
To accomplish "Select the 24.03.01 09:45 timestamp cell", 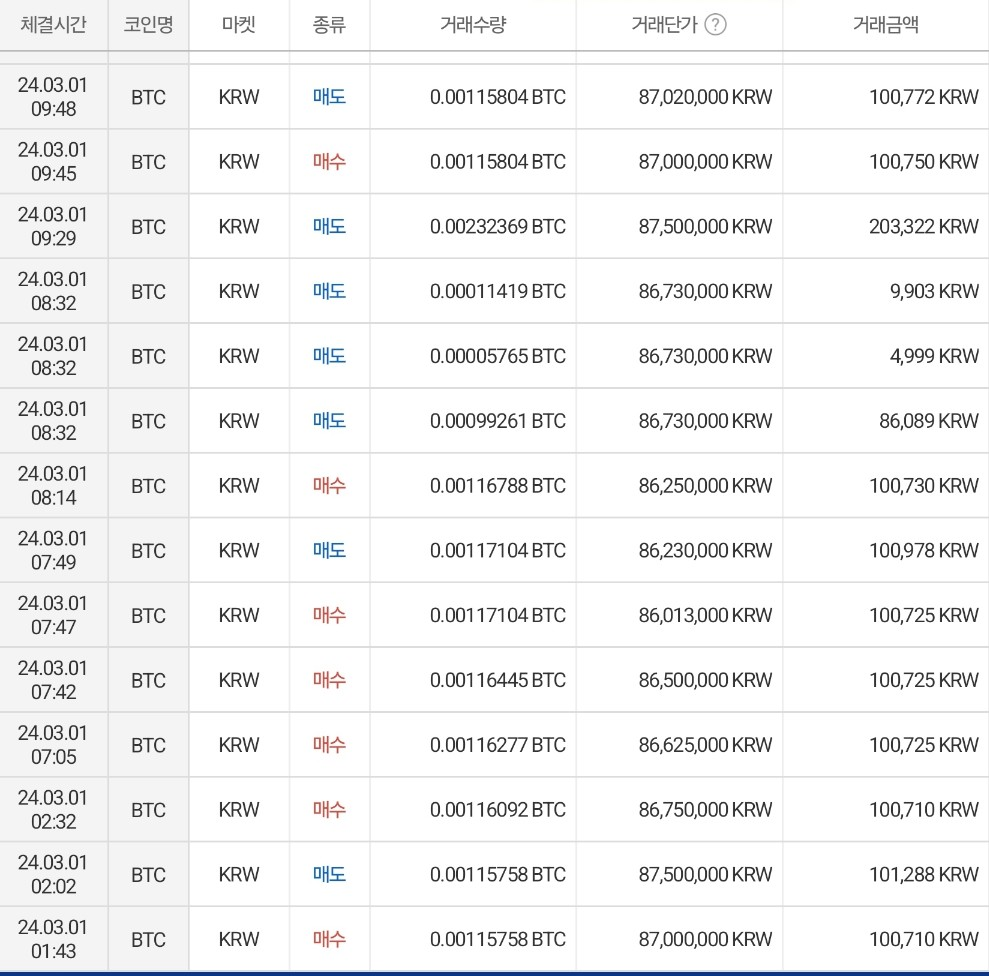I will (x=53, y=162).
